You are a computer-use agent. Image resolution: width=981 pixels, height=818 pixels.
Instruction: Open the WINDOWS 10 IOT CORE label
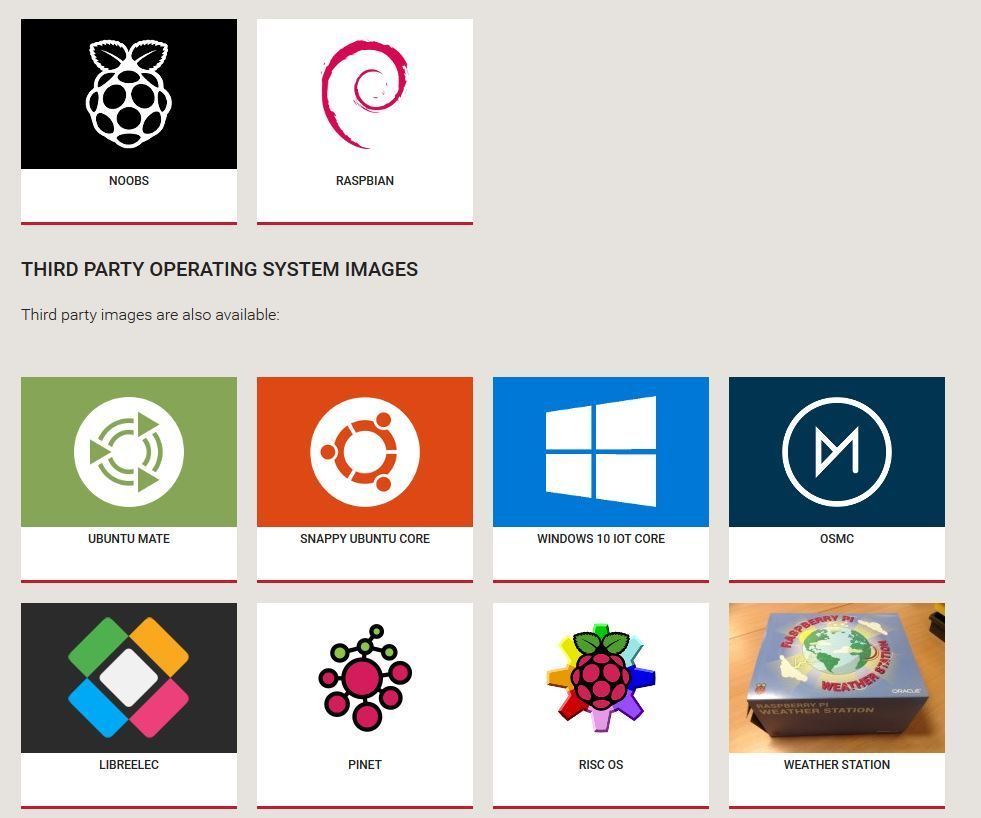click(x=600, y=538)
